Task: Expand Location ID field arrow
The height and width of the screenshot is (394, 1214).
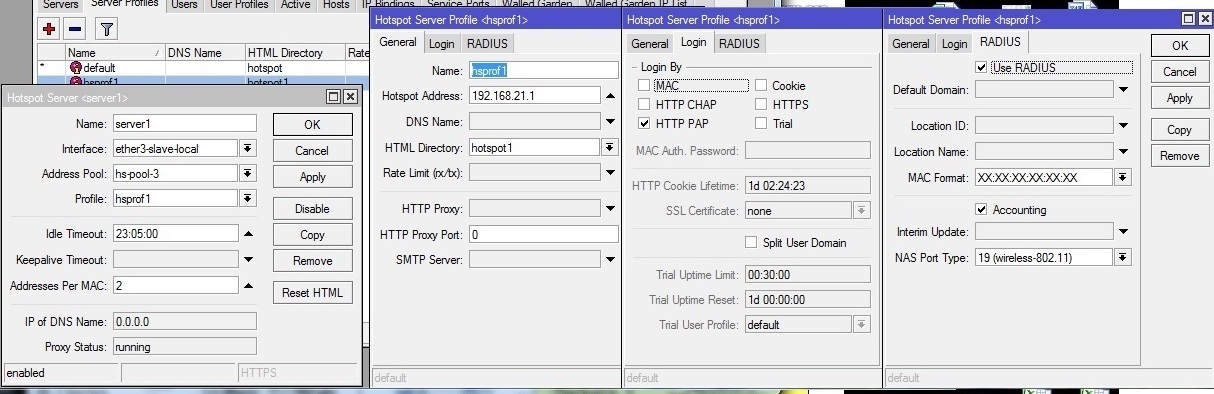Action: [x=1123, y=126]
